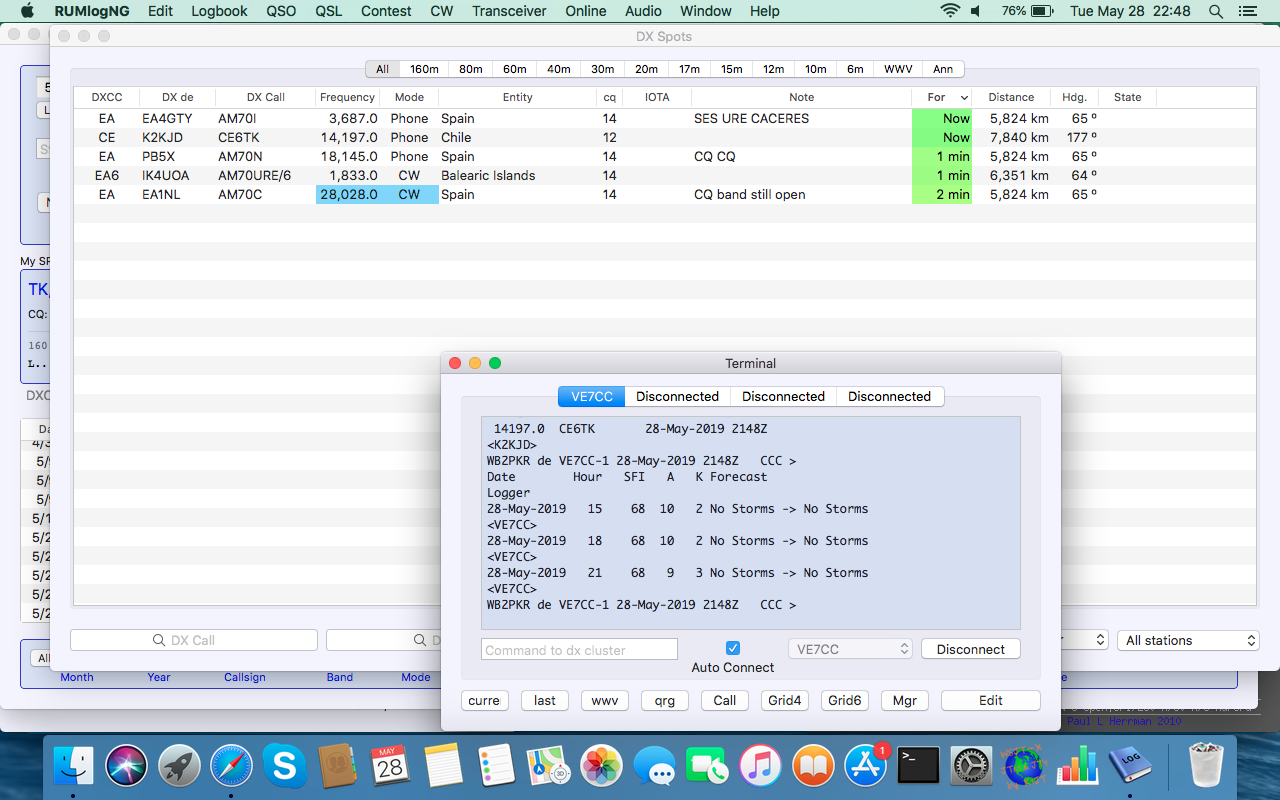
Task: Open Notes app in the dock
Action: coord(443,767)
